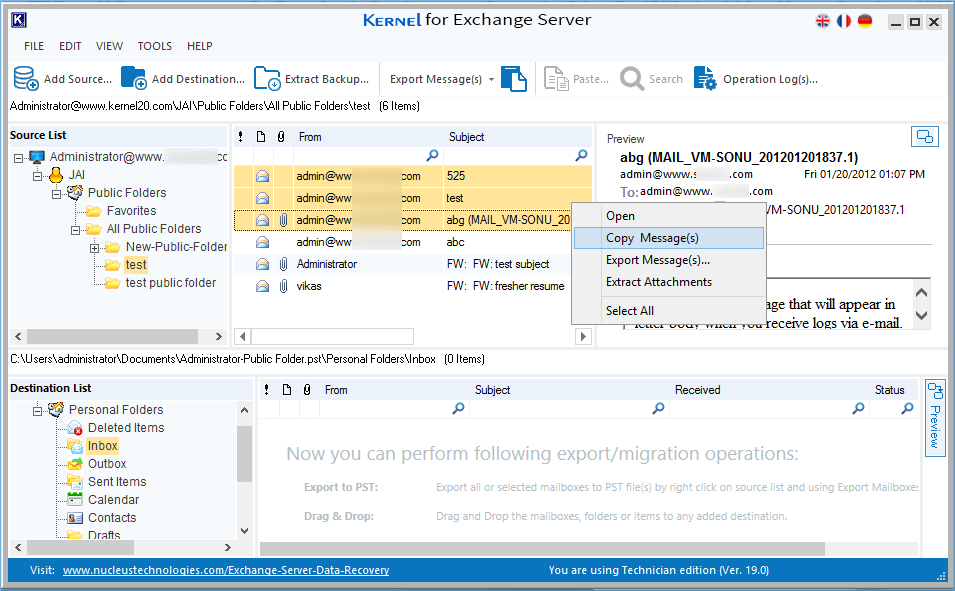Open the VIEW menu
Viewport: 955px width, 591px height.
[110, 46]
